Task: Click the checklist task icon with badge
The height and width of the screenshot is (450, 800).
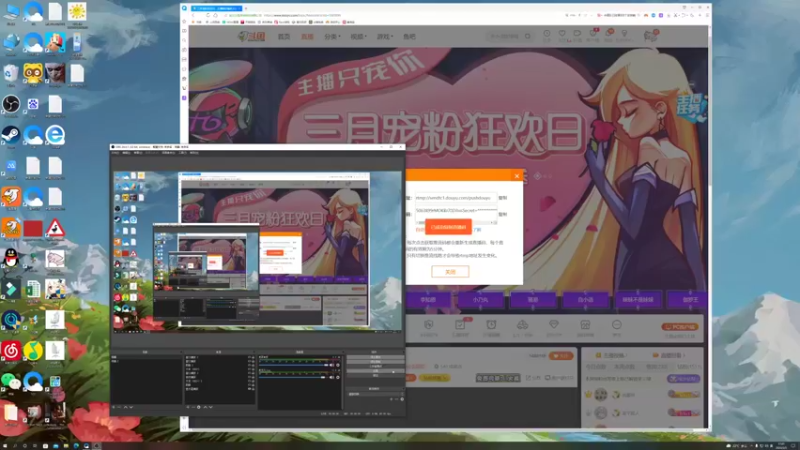Action: (x=460, y=325)
